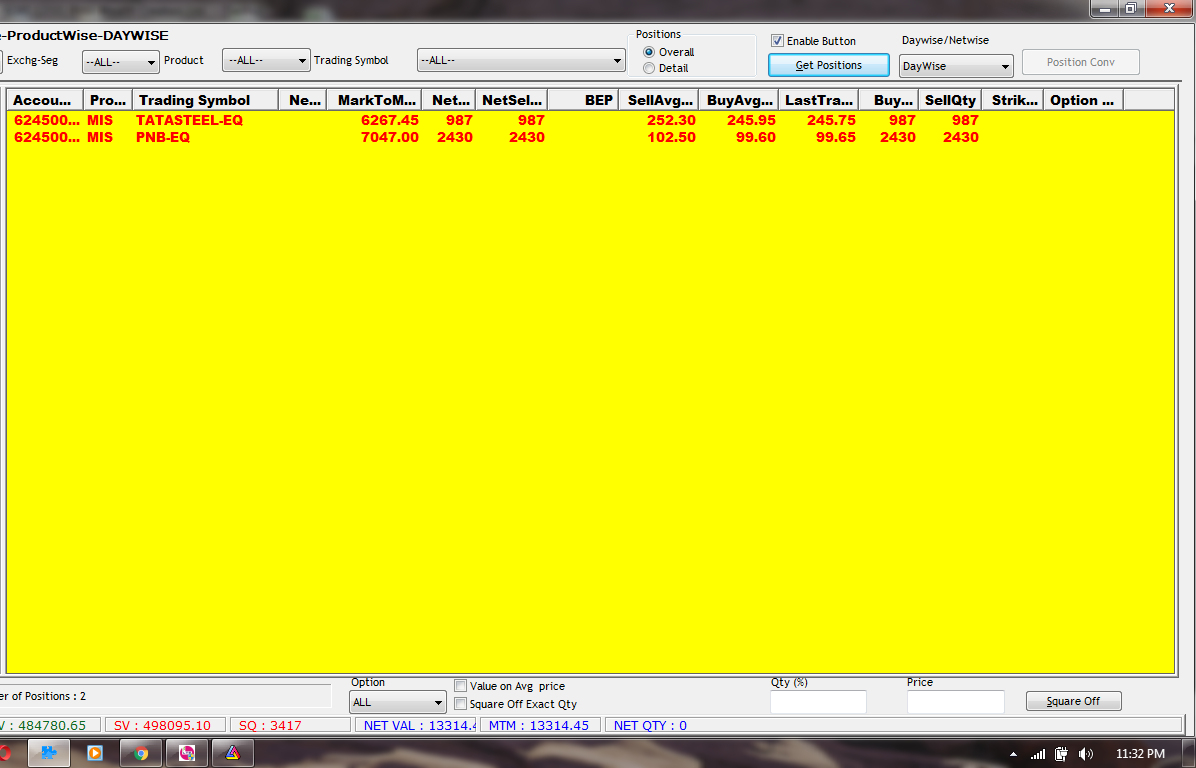This screenshot has width=1196, height=768.
Task: Show hidden system tray icons arrow
Action: pos(1013,754)
